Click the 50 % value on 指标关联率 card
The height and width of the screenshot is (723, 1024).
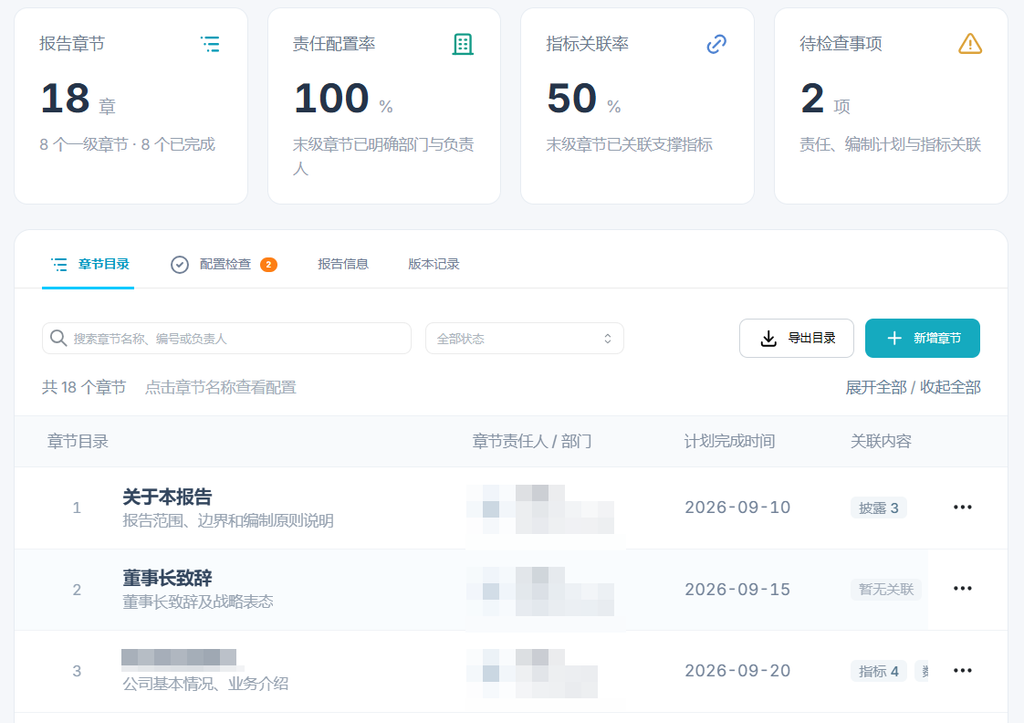pos(584,99)
